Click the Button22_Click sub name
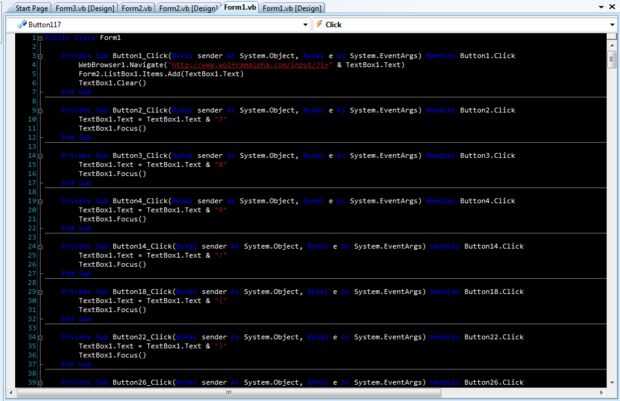 (142, 337)
